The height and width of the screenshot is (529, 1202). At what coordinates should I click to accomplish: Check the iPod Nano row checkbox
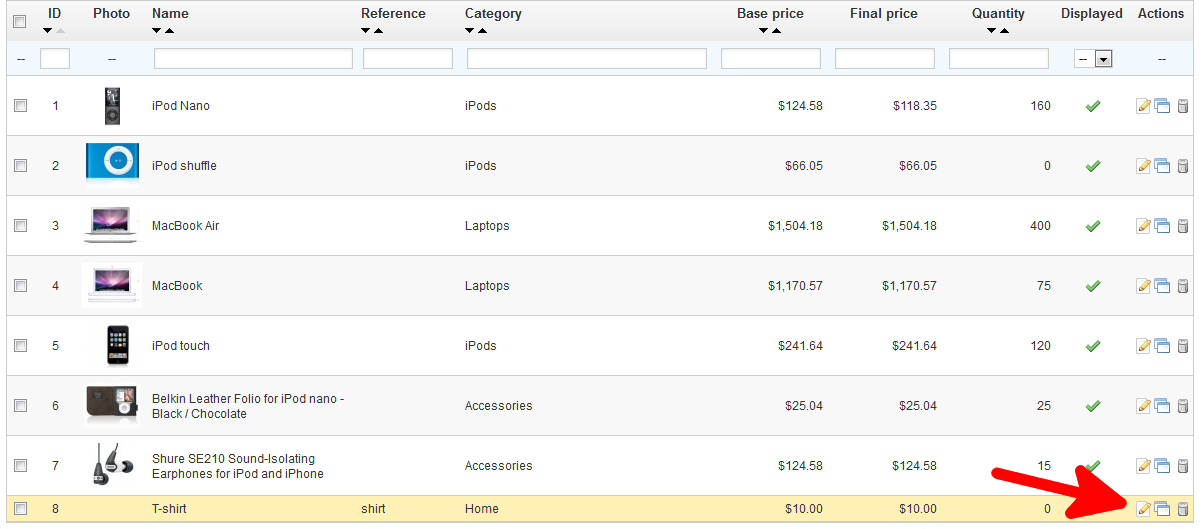(20, 106)
